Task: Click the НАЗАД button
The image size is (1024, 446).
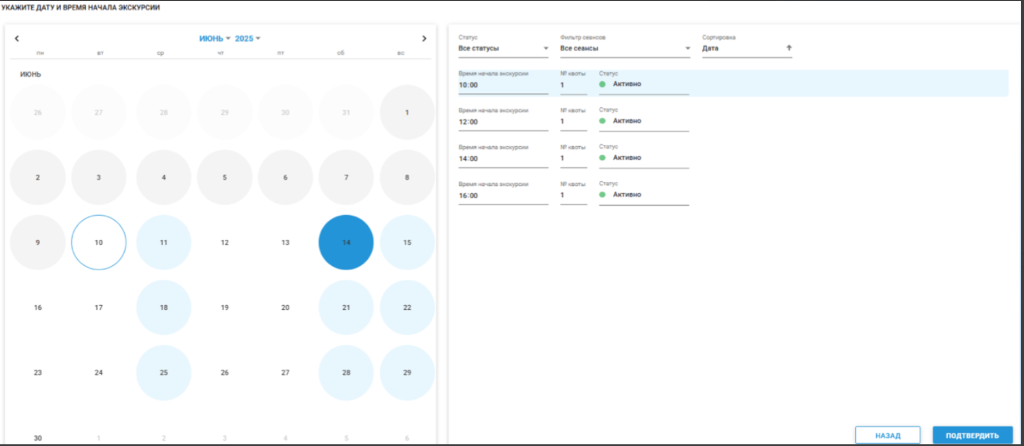Action: click(x=888, y=436)
